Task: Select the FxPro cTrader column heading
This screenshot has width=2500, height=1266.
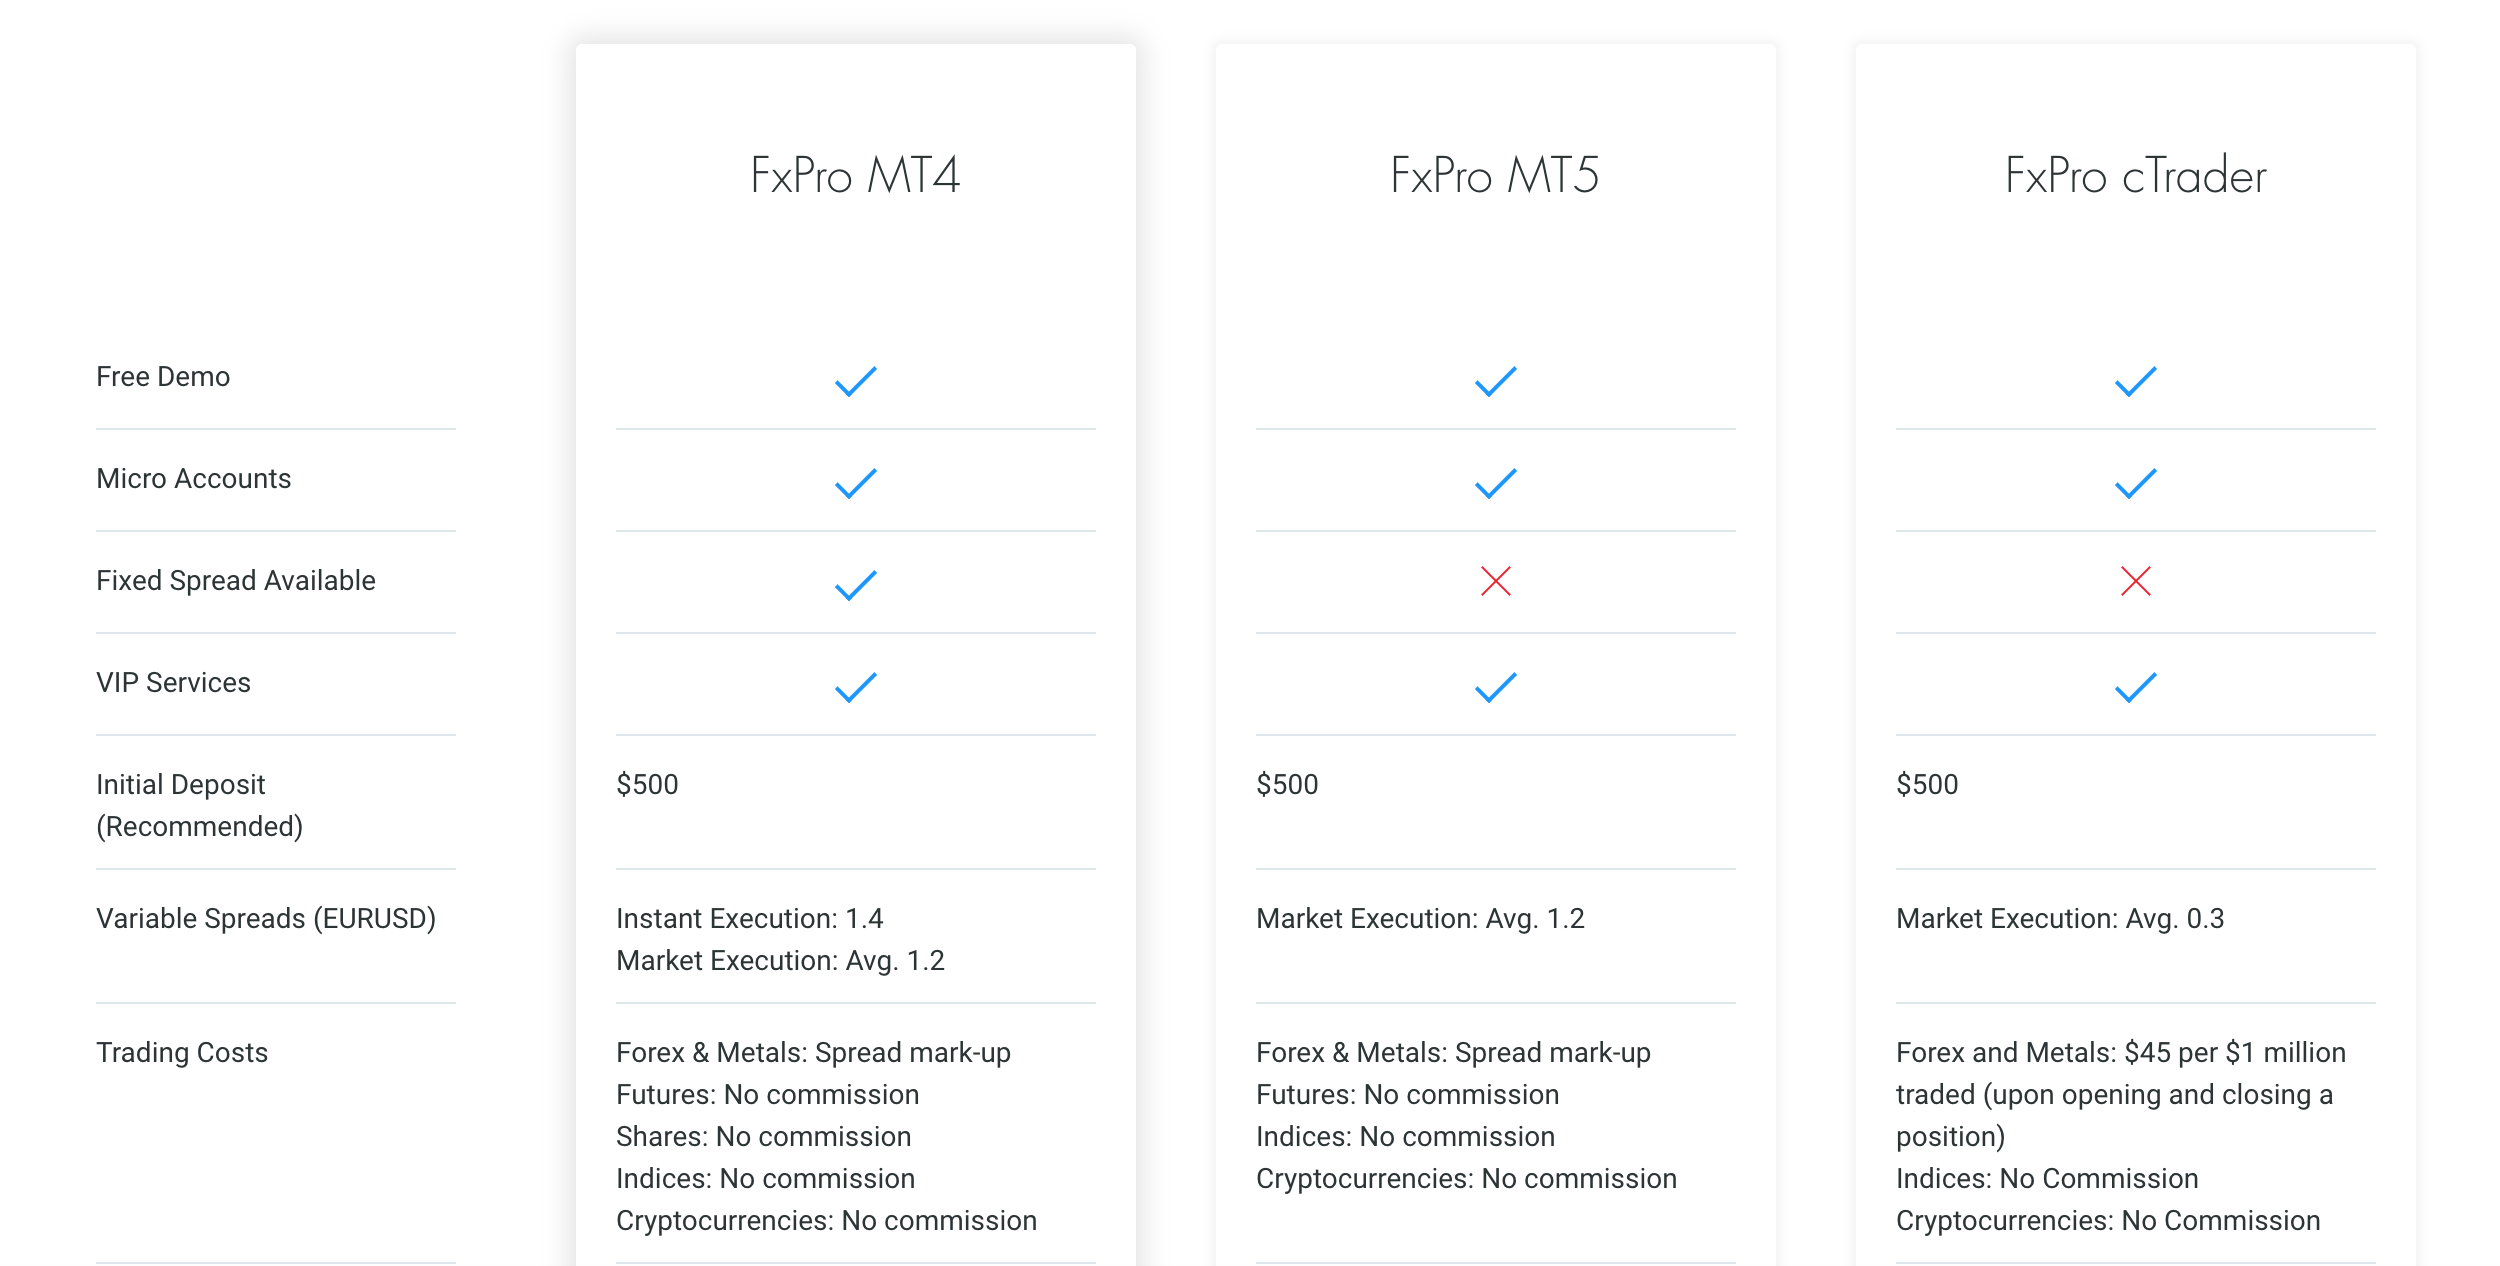Action: pos(2136,175)
